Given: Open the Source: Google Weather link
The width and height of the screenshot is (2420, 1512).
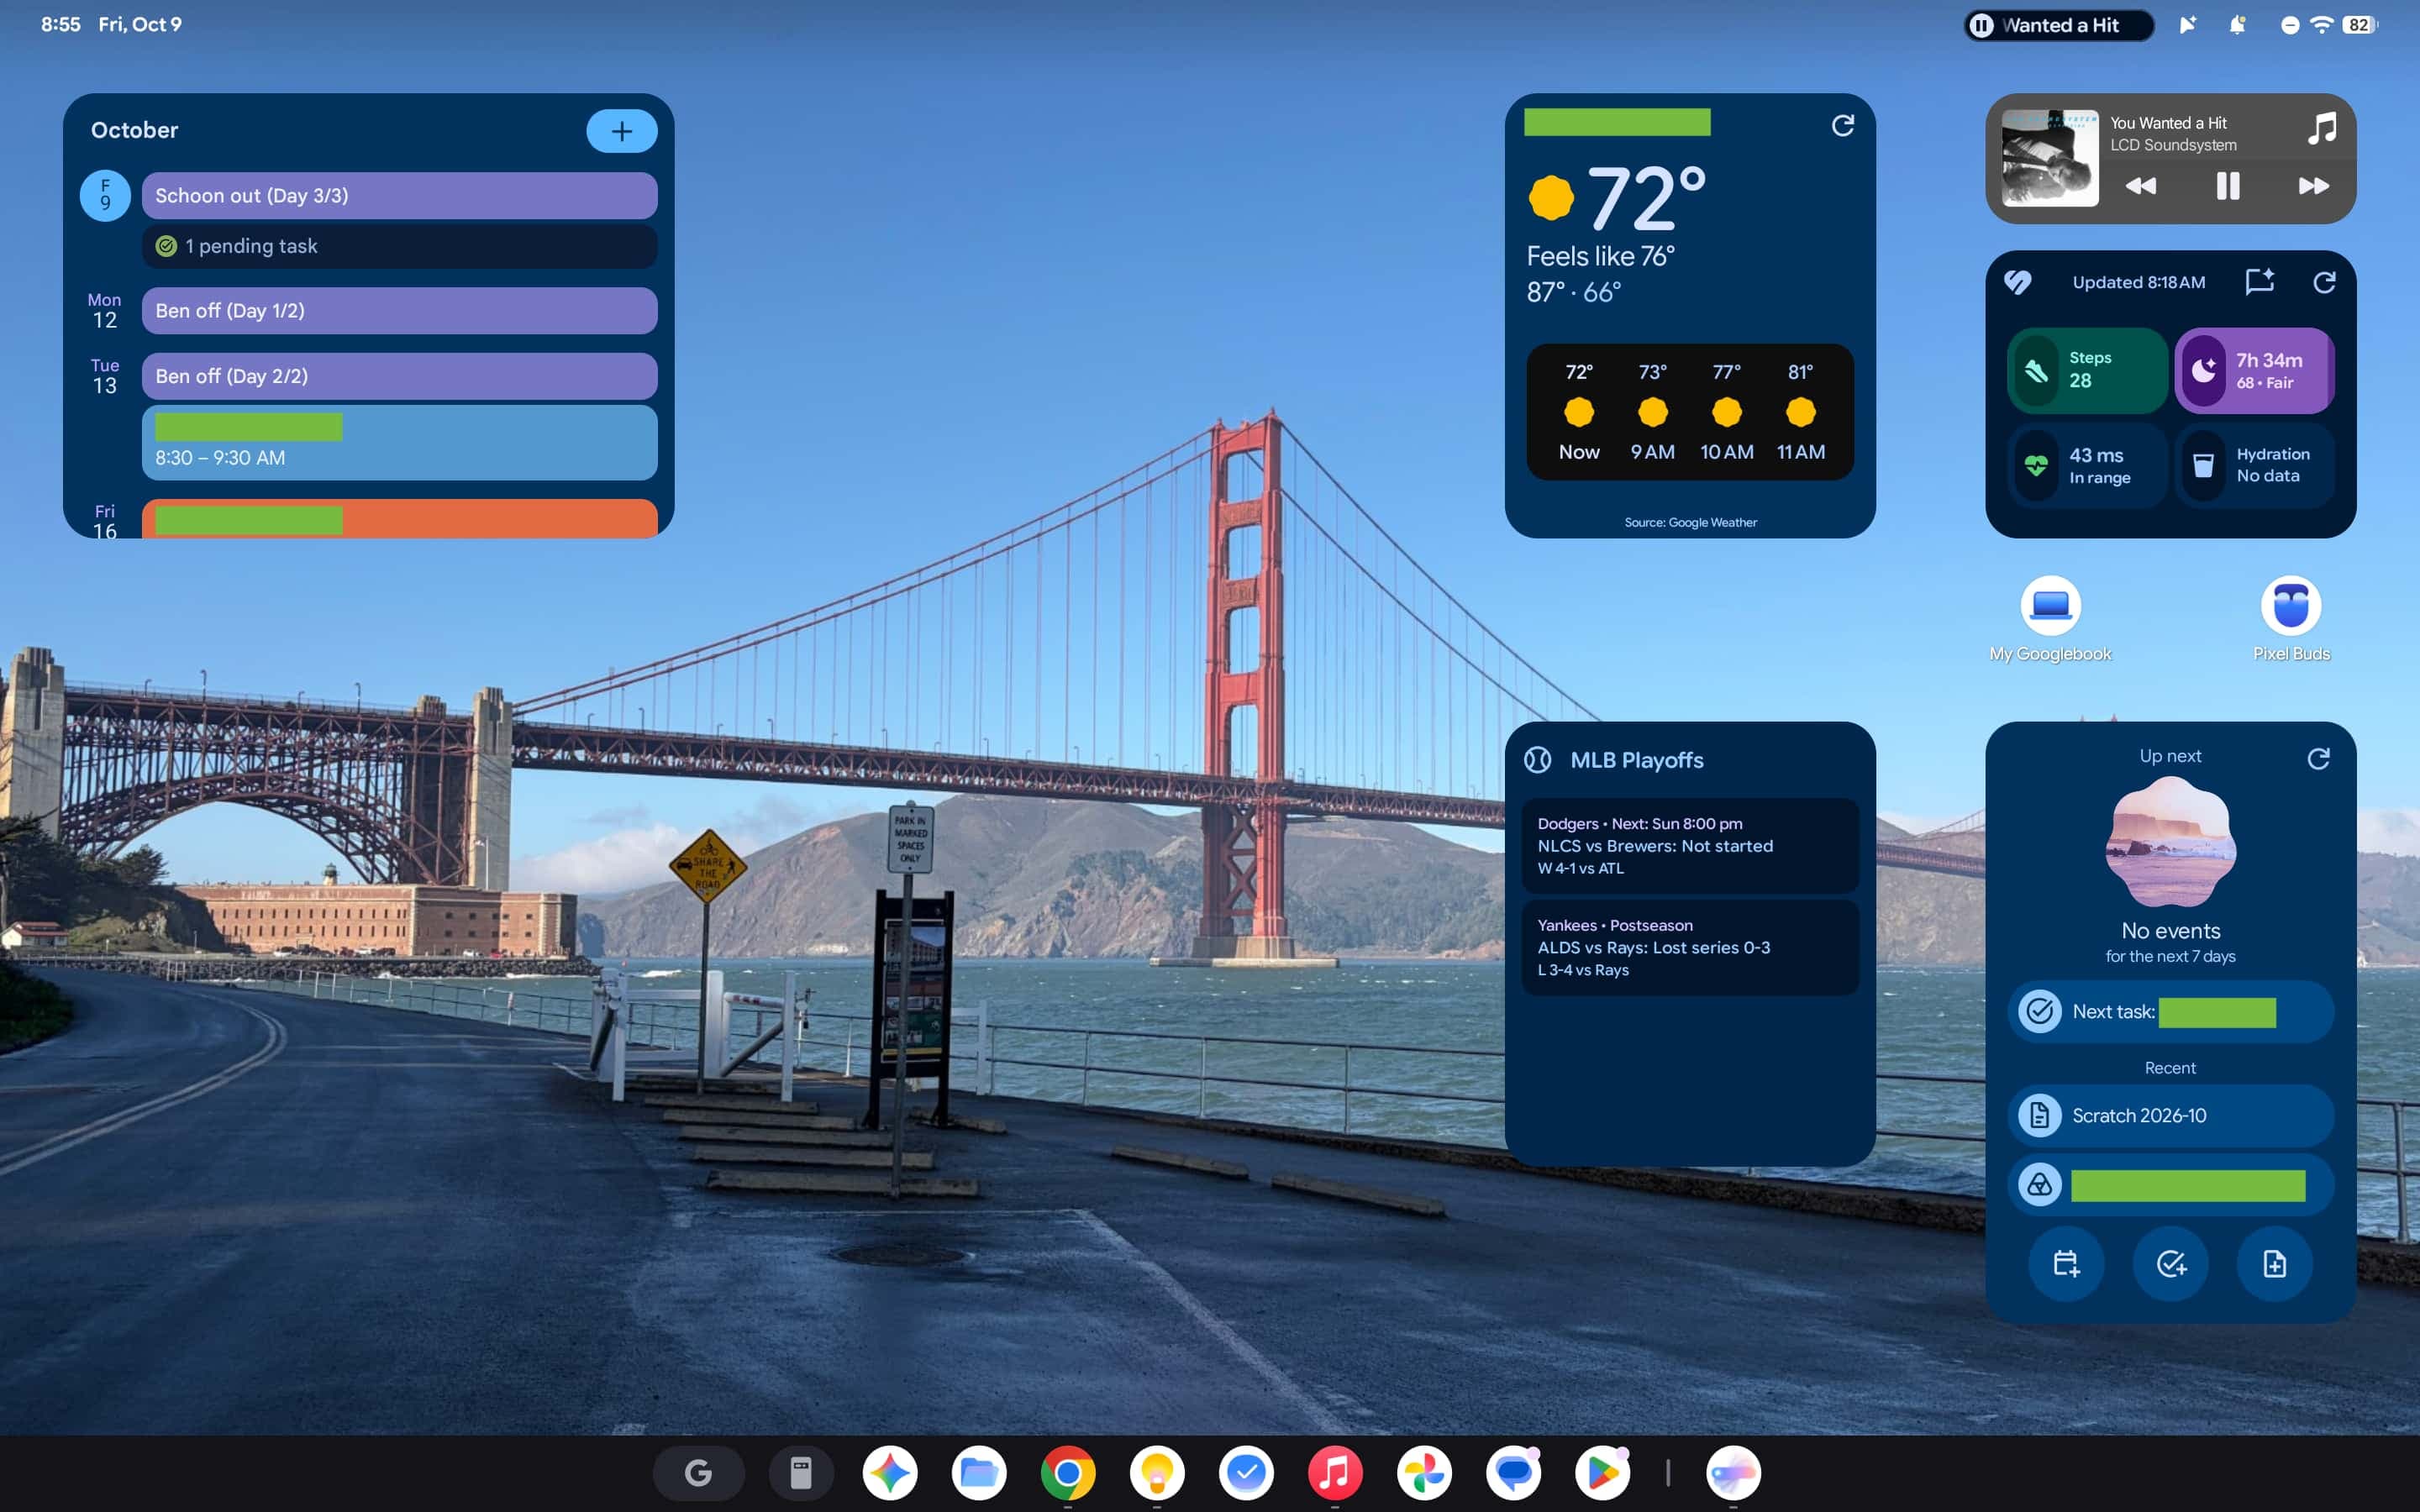Looking at the screenshot, I should click(x=1690, y=522).
